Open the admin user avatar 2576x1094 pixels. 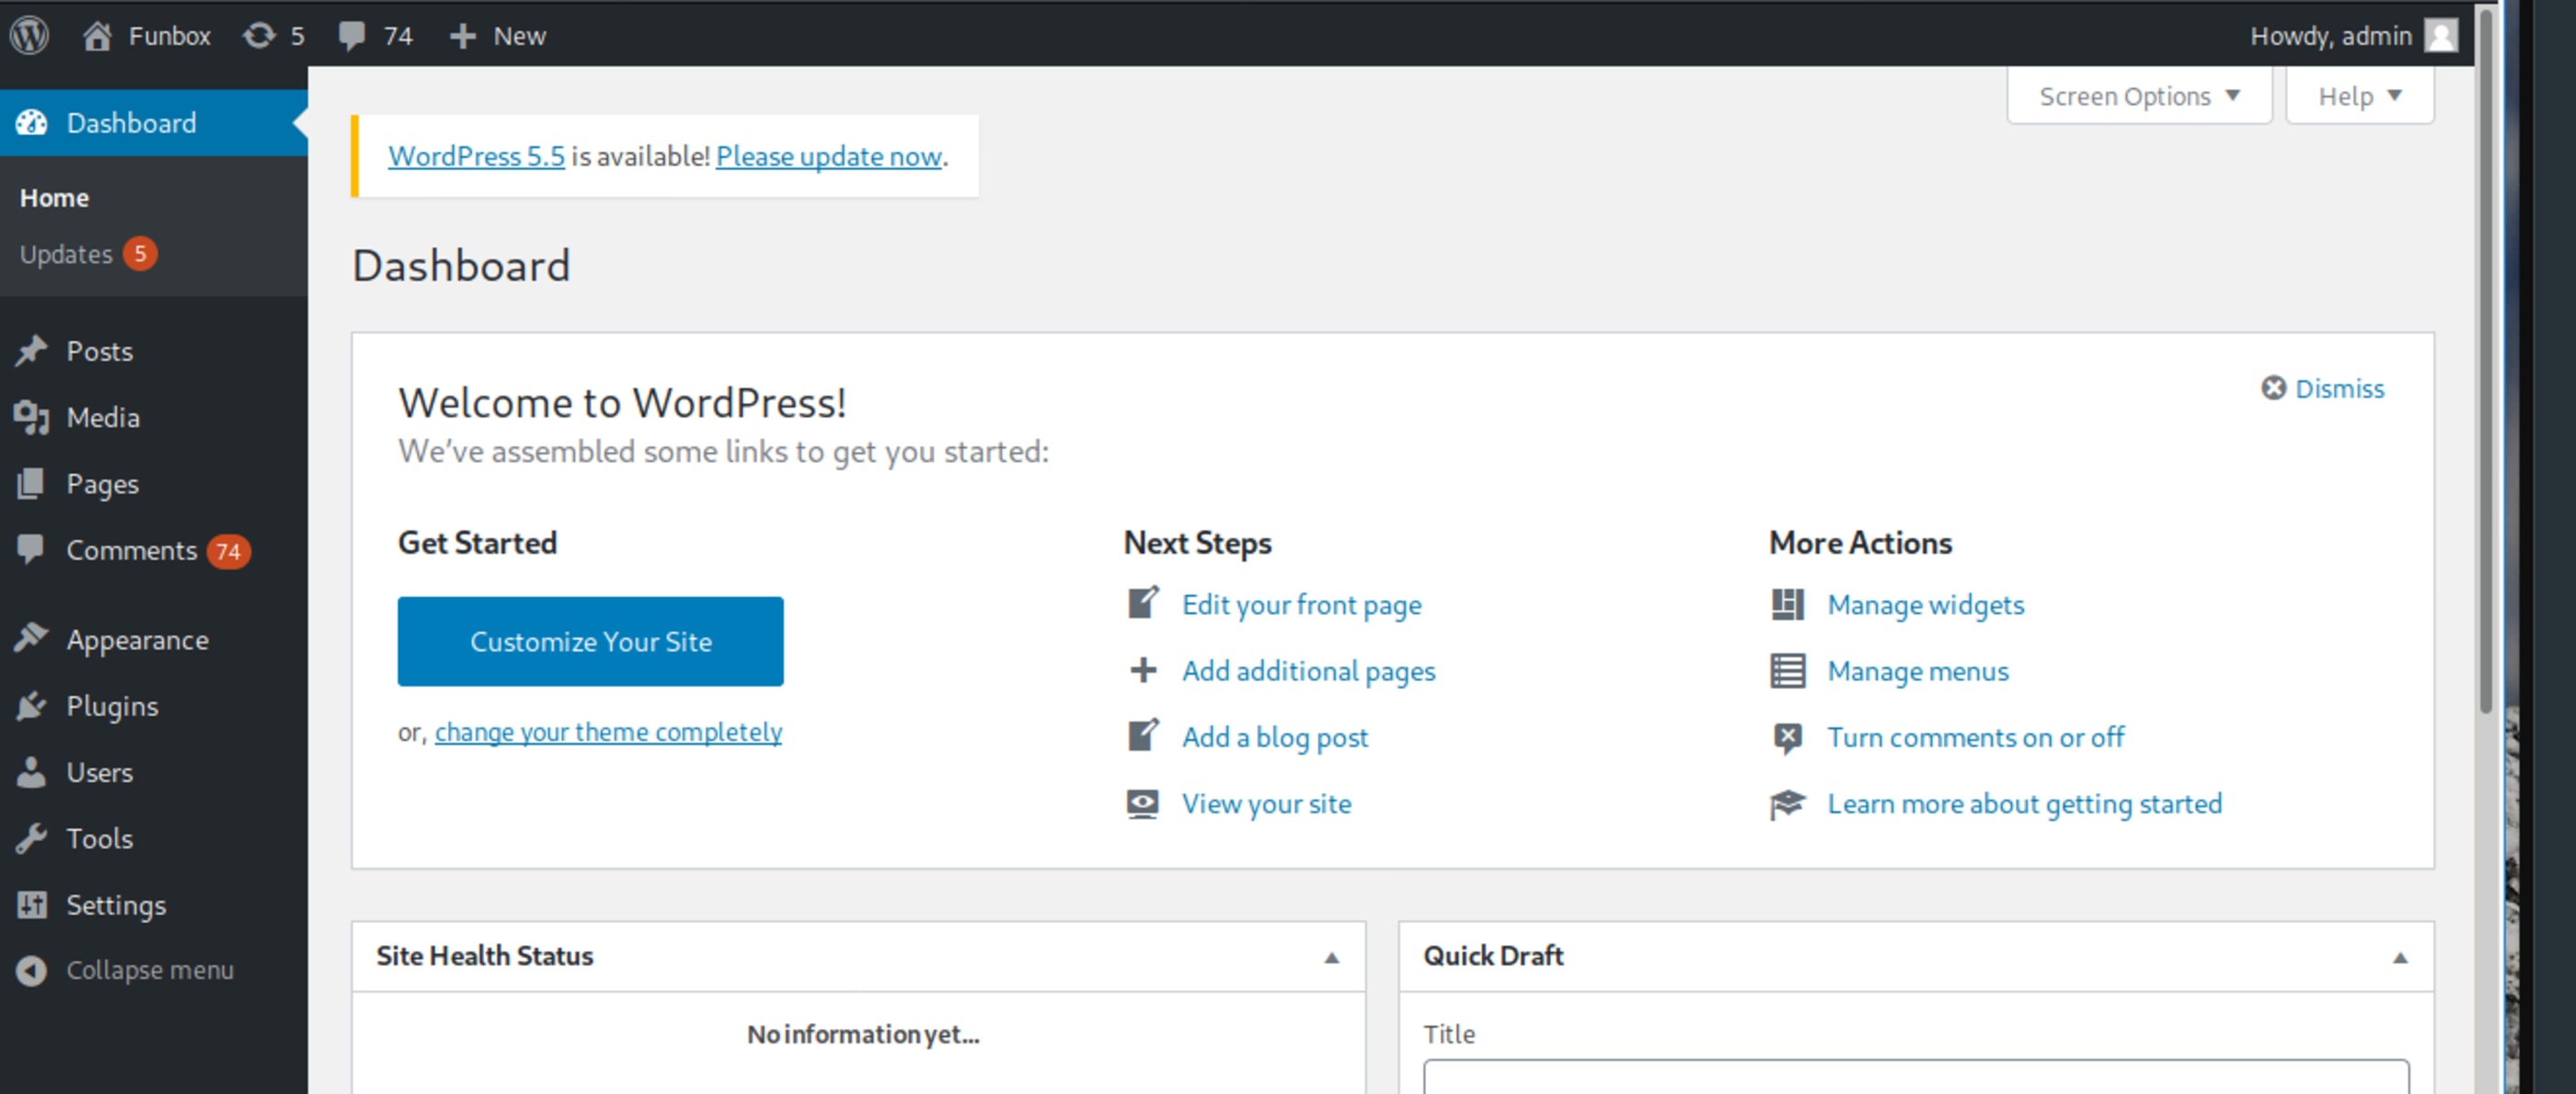pyautogui.click(x=2441, y=35)
